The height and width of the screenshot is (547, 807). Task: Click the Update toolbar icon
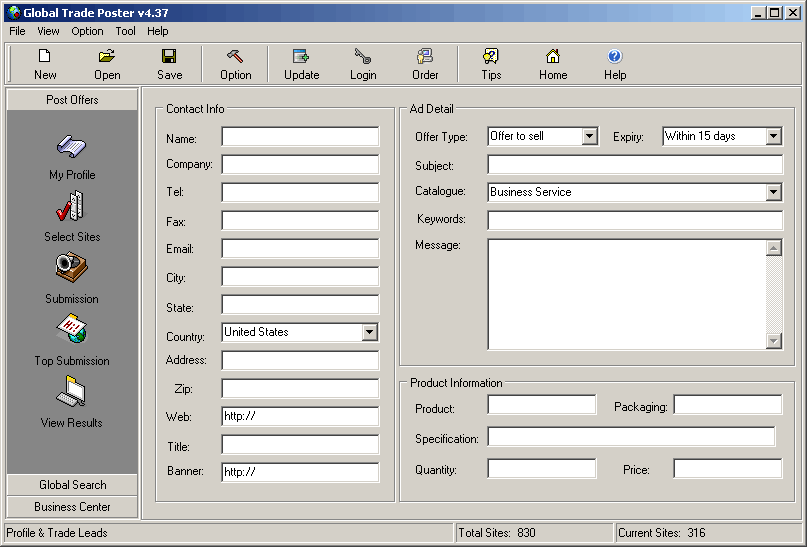point(301,56)
